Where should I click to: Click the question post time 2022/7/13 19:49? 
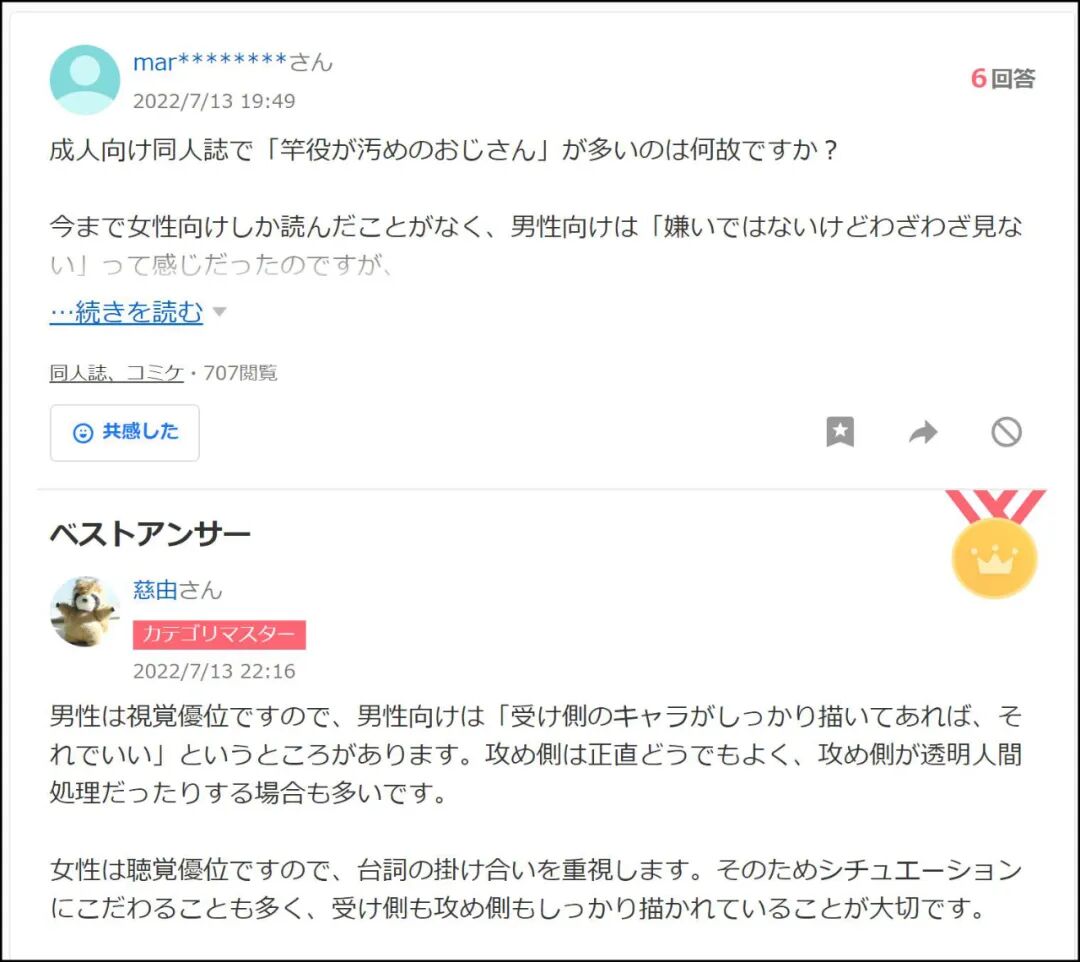pyautogui.click(x=214, y=101)
